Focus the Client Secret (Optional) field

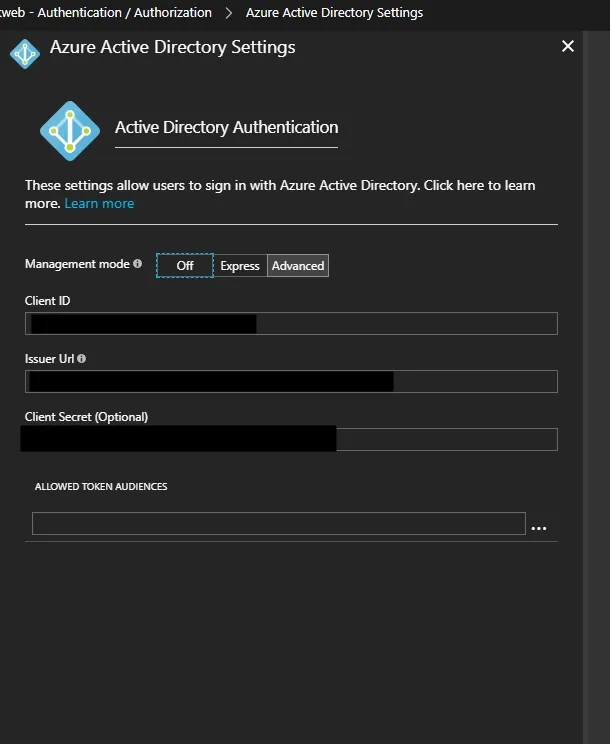[291, 439]
